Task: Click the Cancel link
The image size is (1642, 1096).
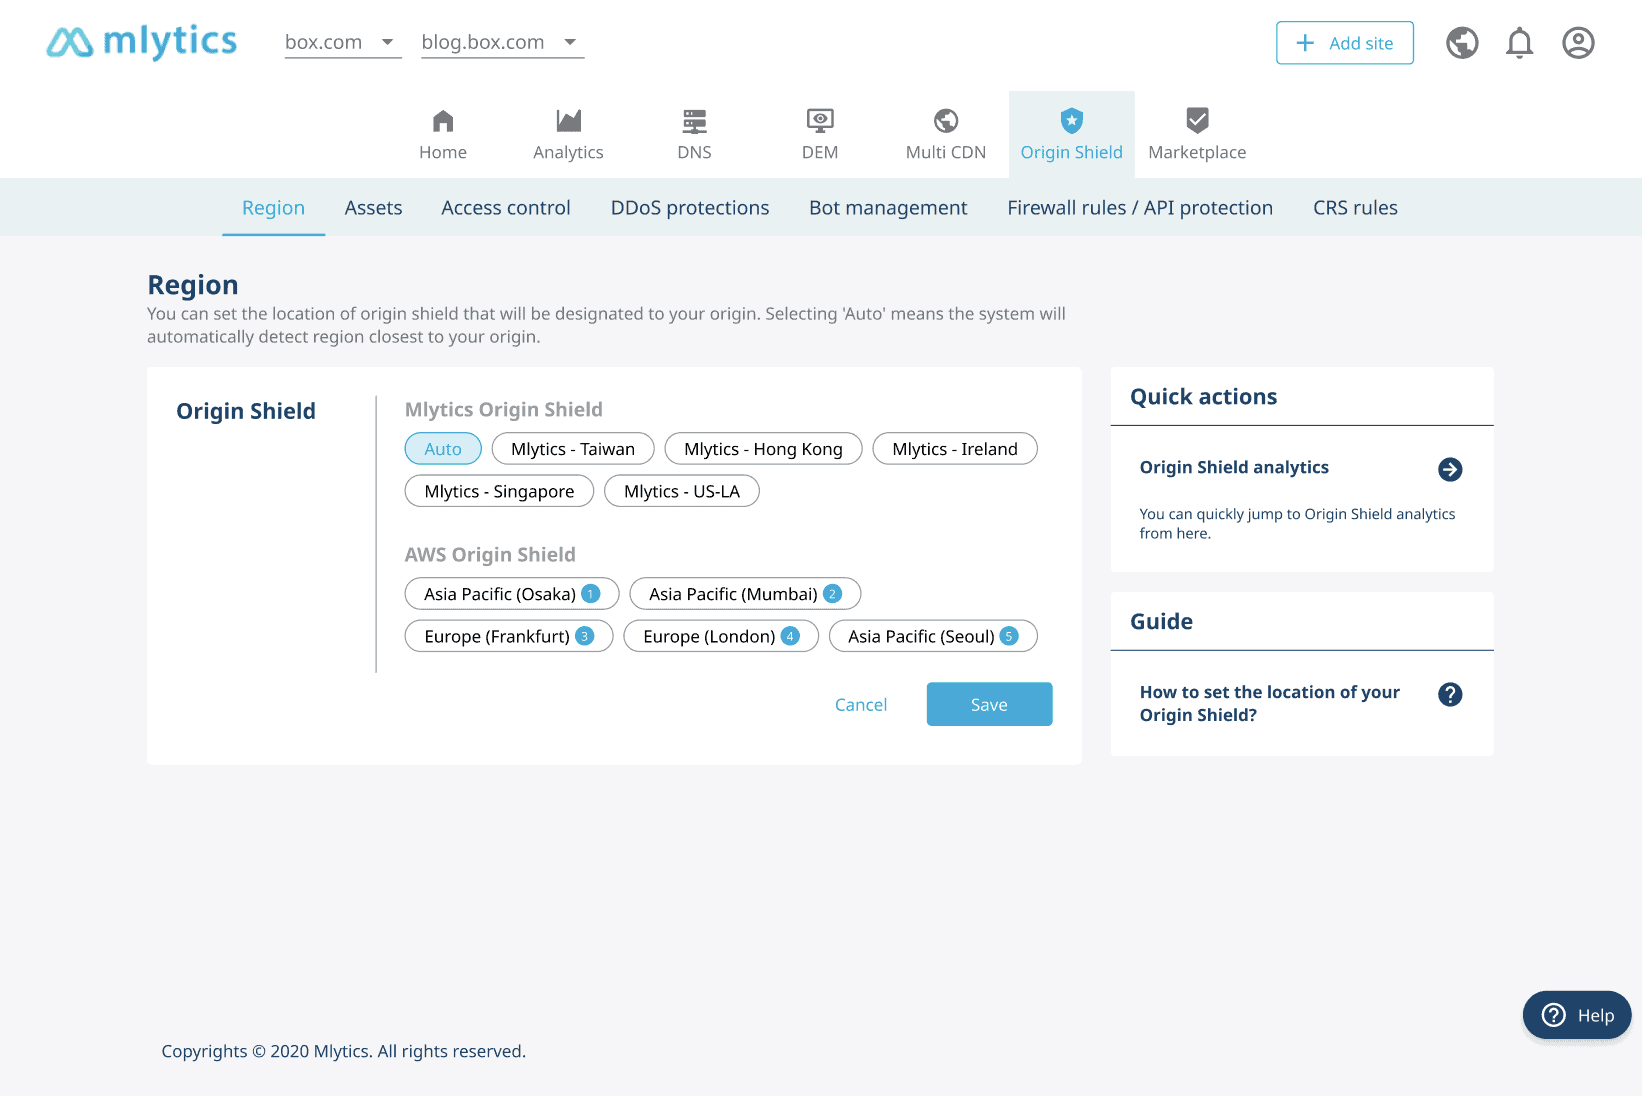Action: (x=861, y=704)
